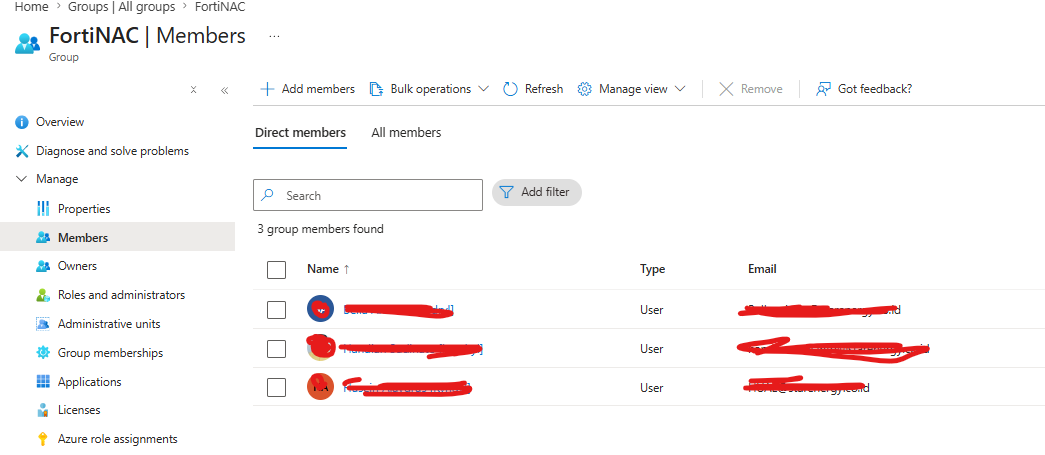The image size is (1045, 455).
Task: Click the Add filter button
Action: [x=536, y=192]
